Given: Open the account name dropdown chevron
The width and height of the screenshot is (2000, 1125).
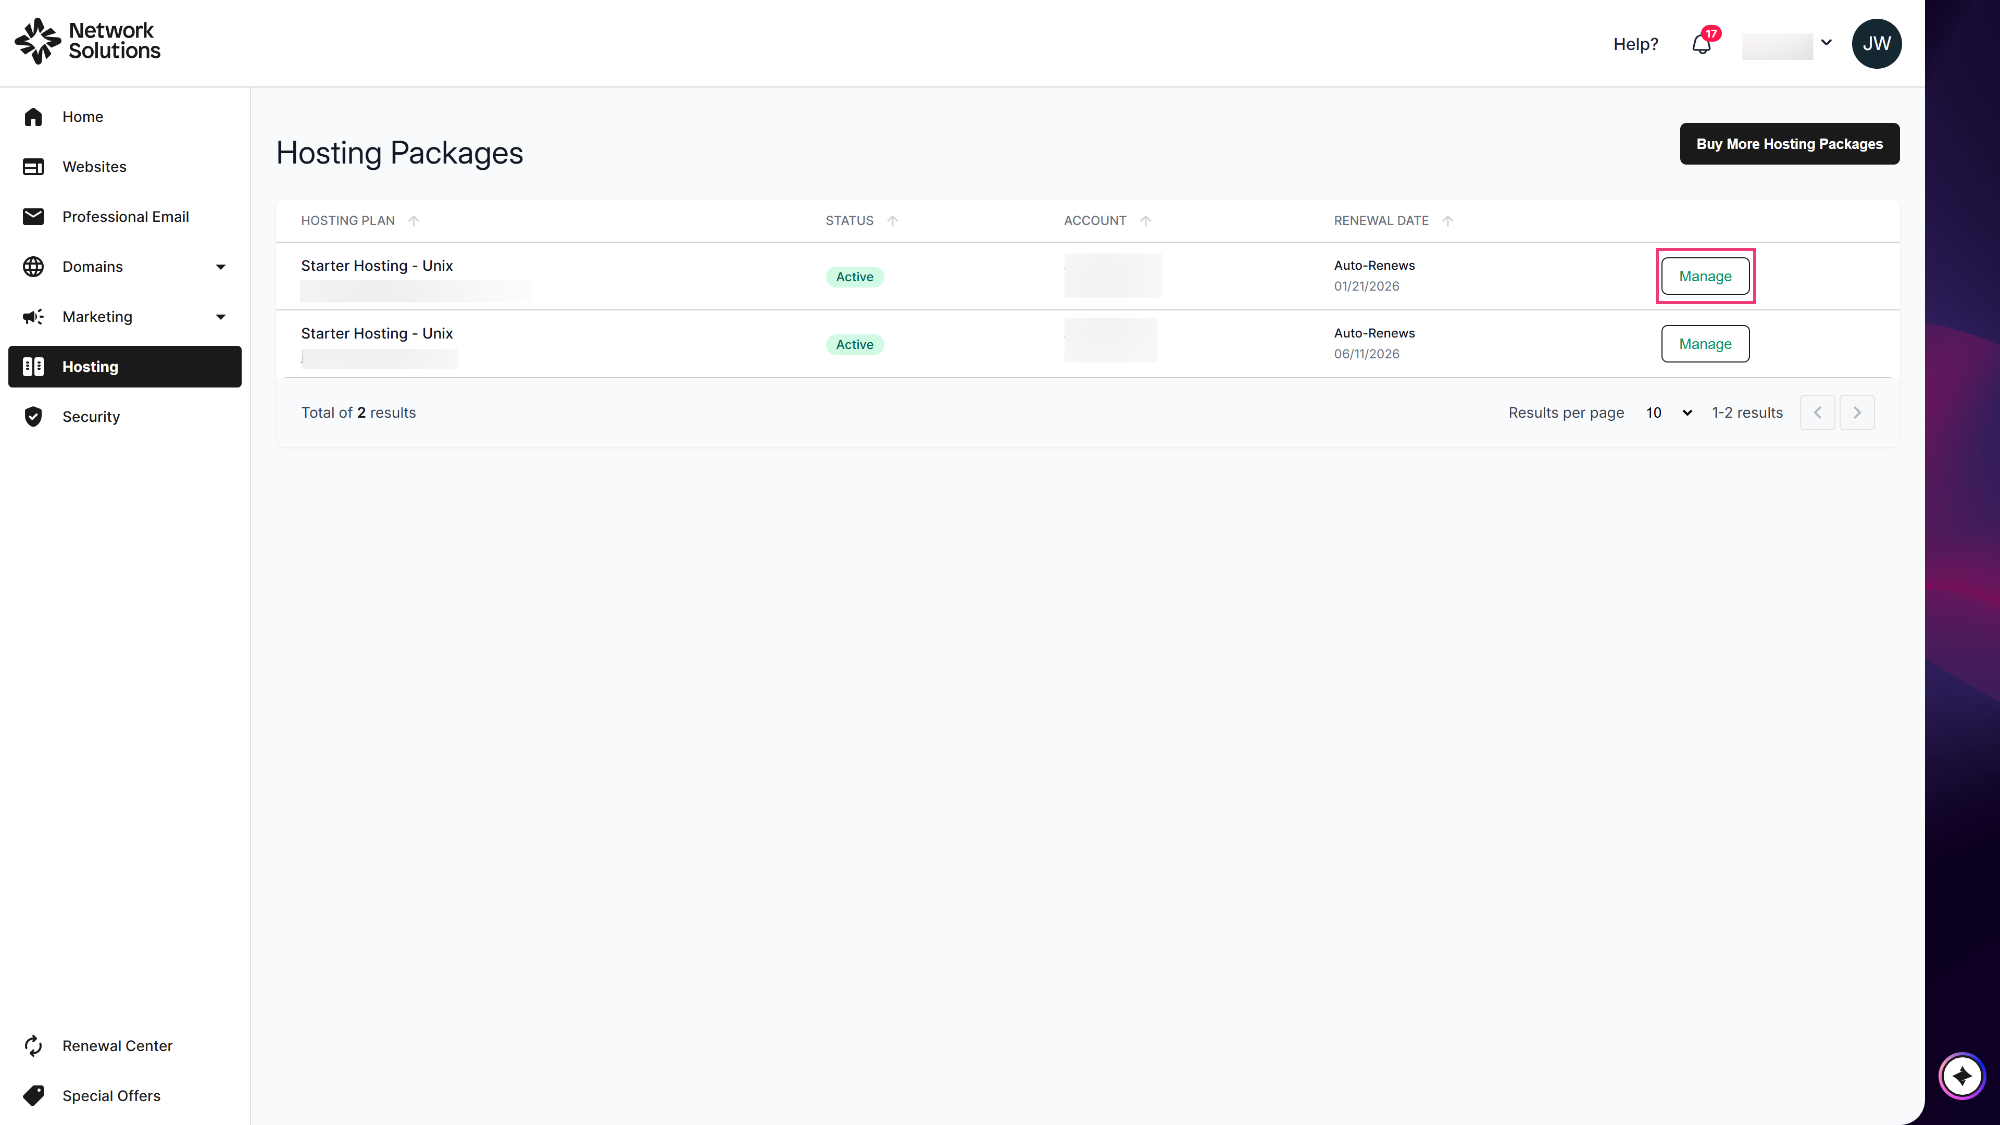Looking at the screenshot, I should (1826, 43).
